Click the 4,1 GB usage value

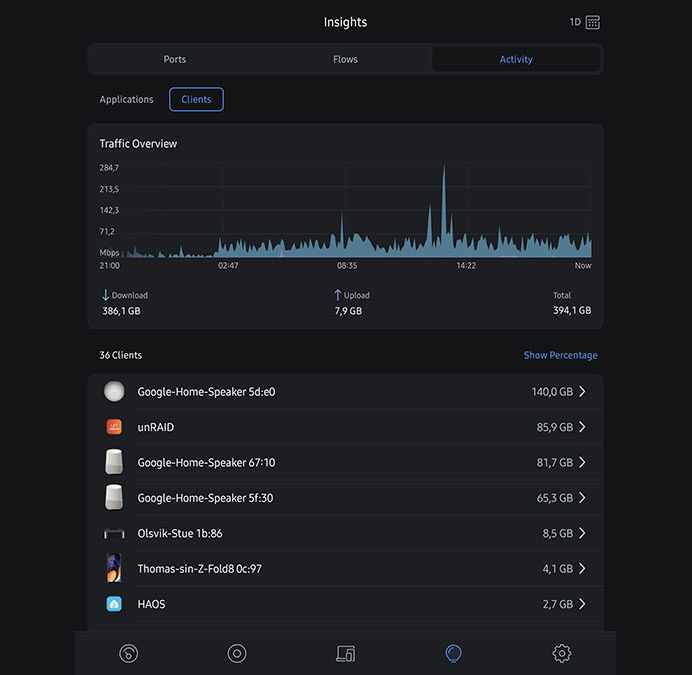pyautogui.click(x=558, y=569)
